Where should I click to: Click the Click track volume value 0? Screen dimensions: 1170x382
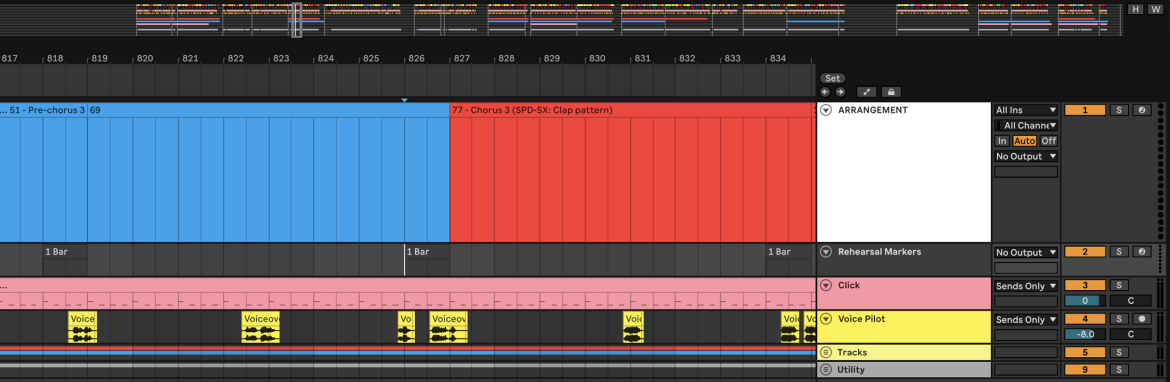click(x=1084, y=301)
